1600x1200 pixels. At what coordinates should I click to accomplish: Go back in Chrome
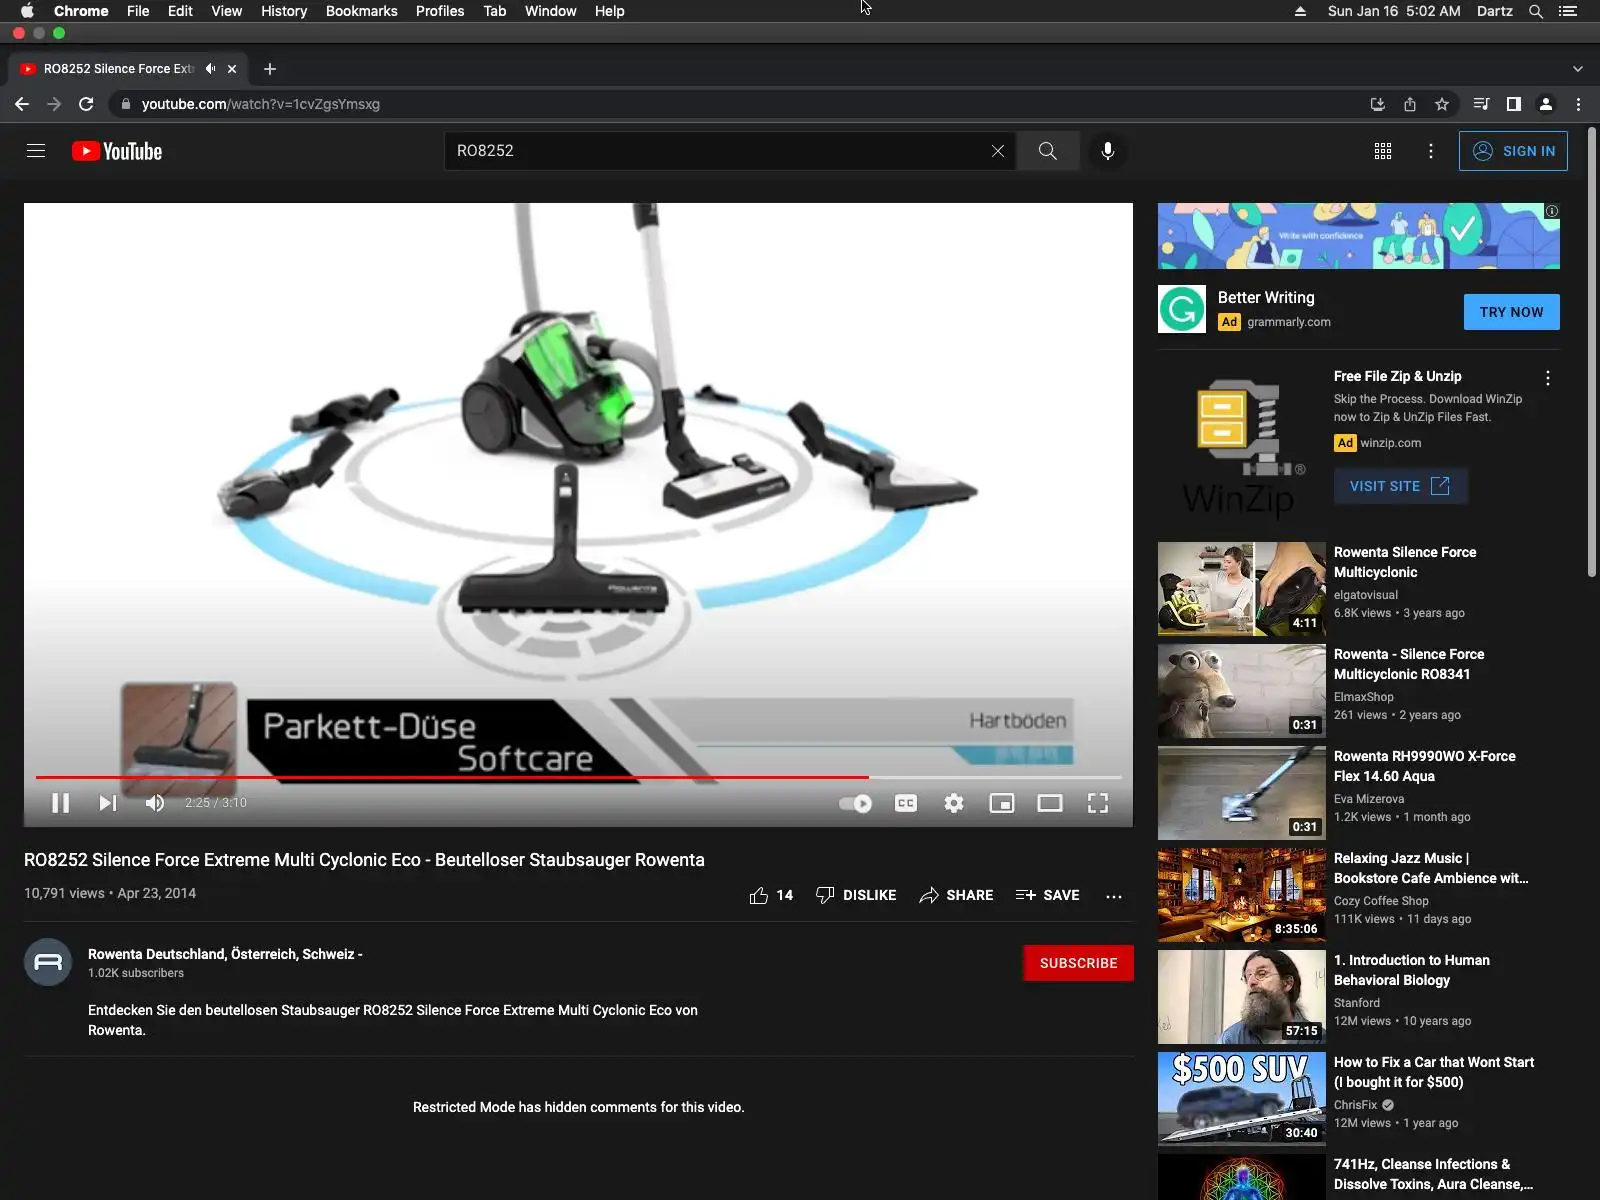tap(22, 104)
